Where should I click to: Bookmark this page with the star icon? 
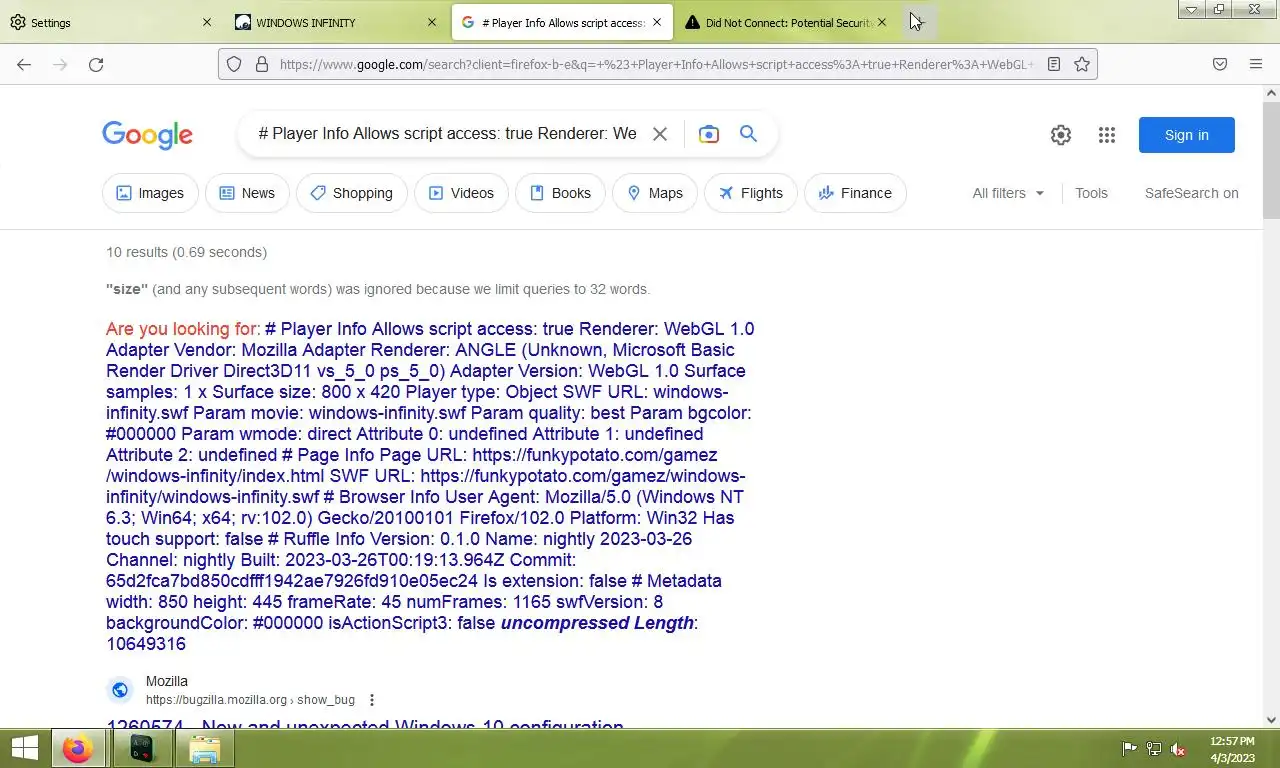(x=1082, y=64)
